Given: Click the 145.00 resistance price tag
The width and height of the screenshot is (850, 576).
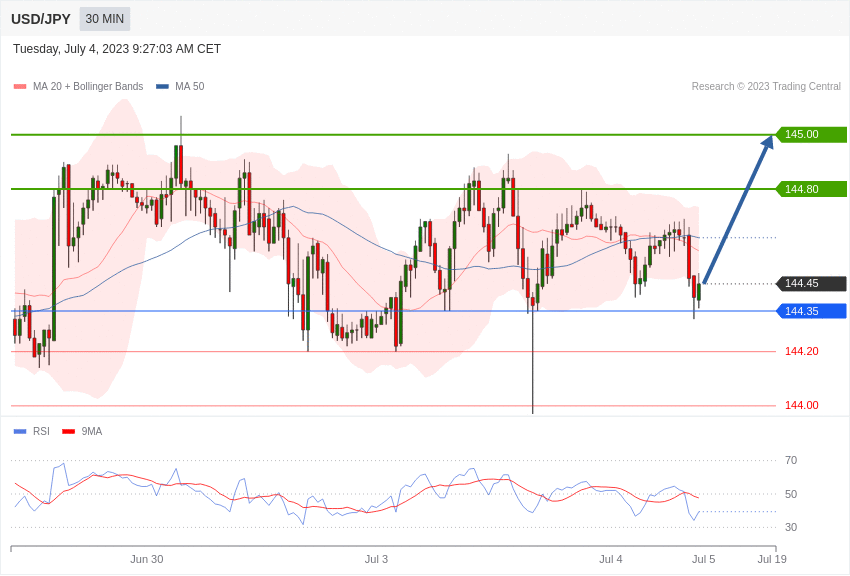Looking at the screenshot, I should tap(811, 134).
